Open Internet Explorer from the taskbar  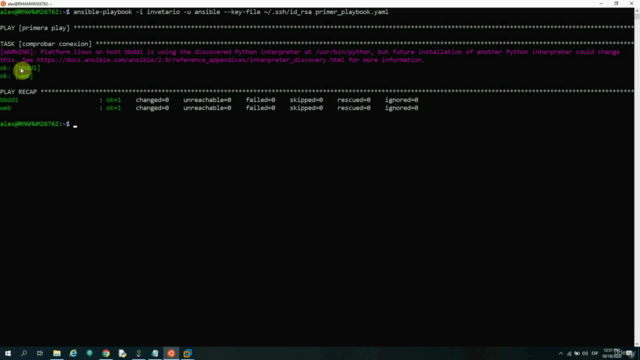pyautogui.click(x=73, y=353)
